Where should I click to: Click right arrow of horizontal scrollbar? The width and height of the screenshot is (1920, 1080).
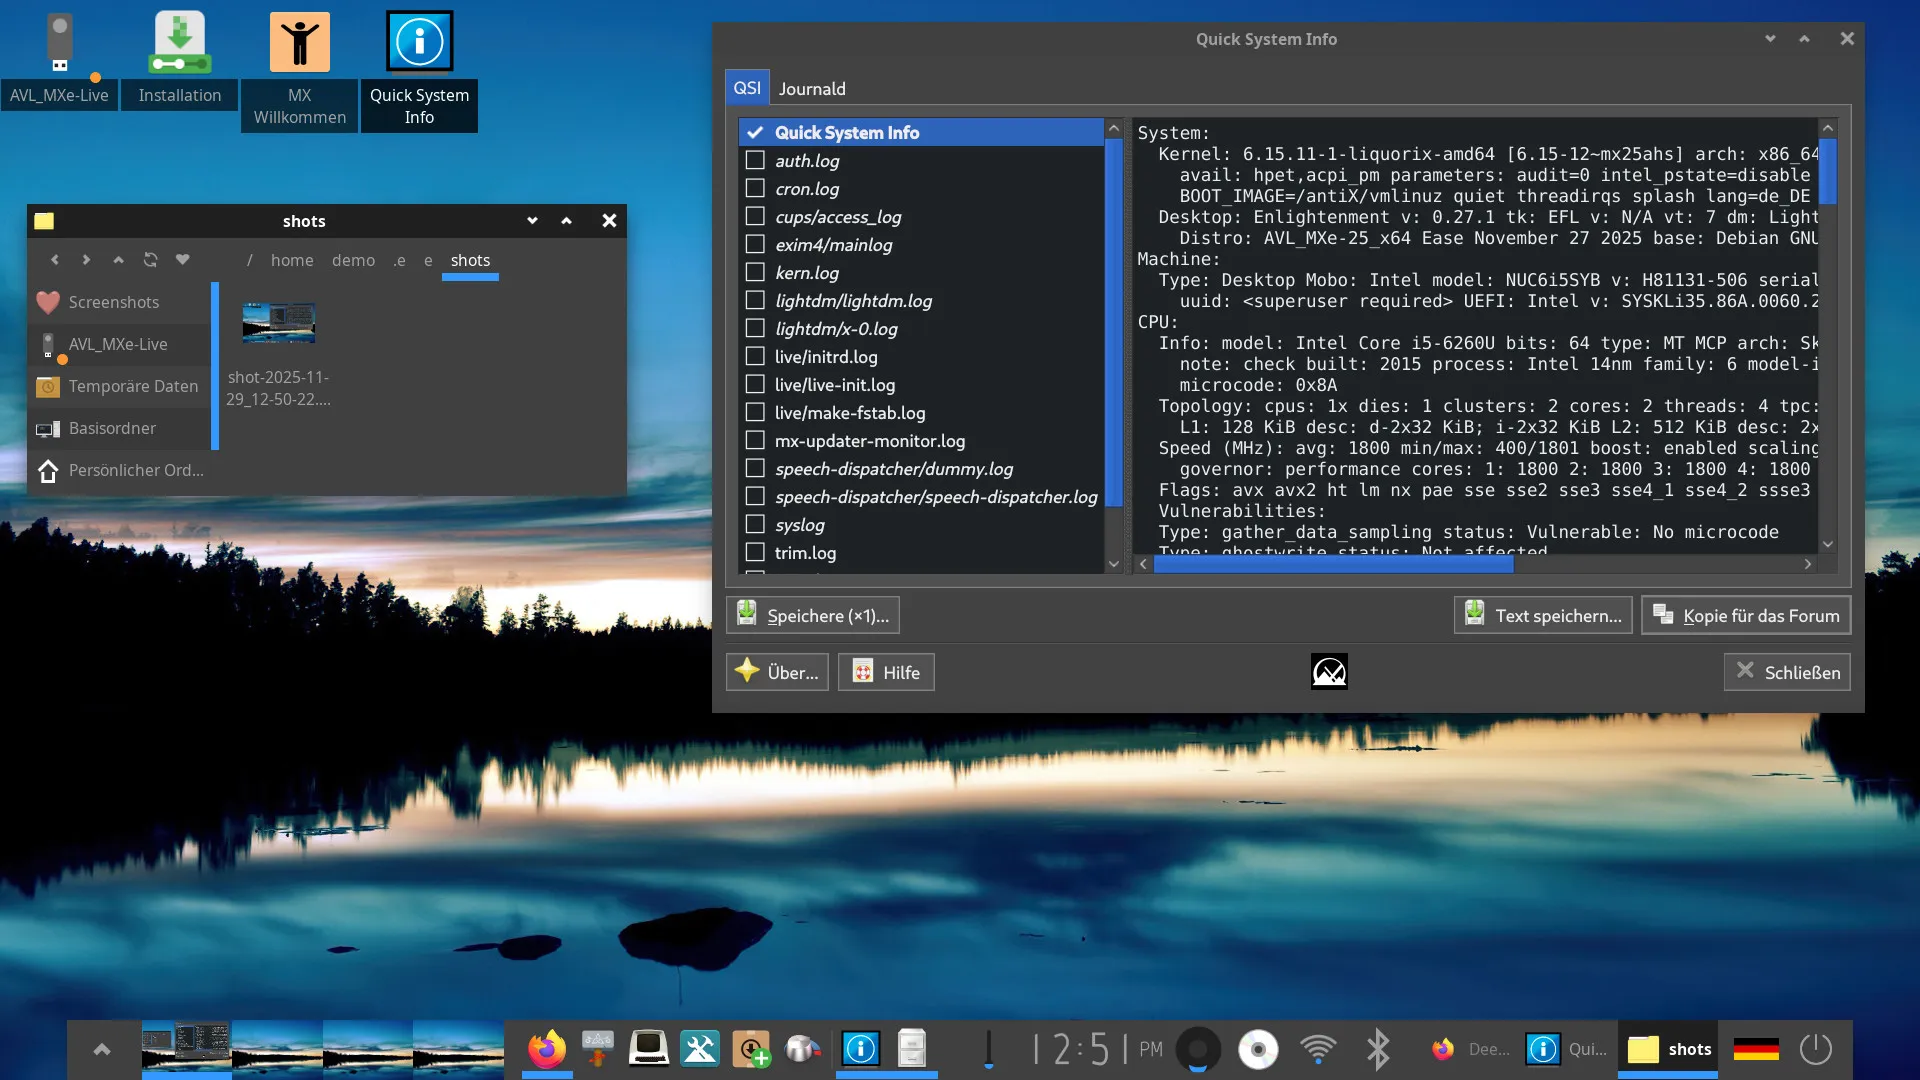pyautogui.click(x=1808, y=564)
